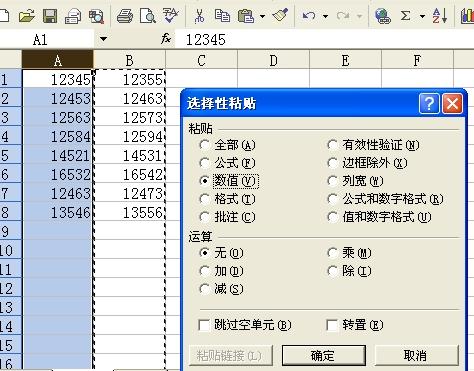Click cell containing 12355

129,79
